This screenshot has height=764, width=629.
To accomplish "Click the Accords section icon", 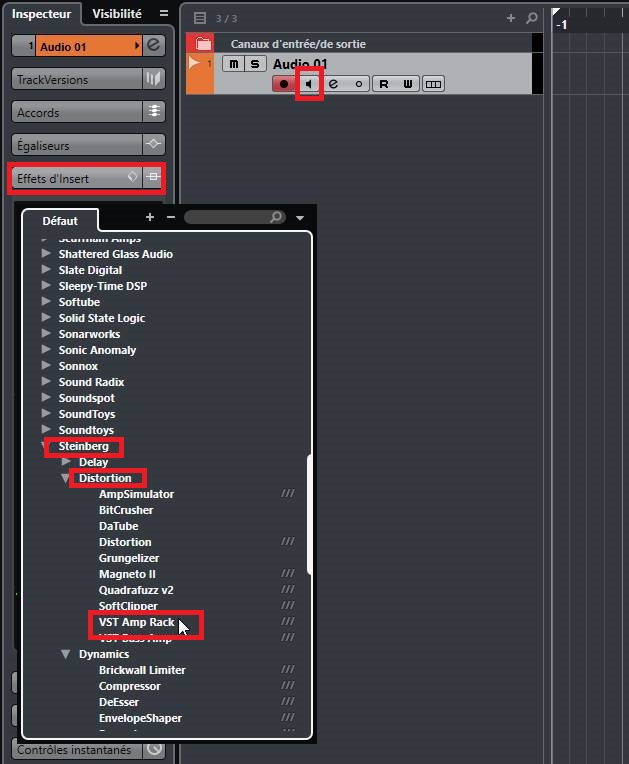I will [154, 112].
